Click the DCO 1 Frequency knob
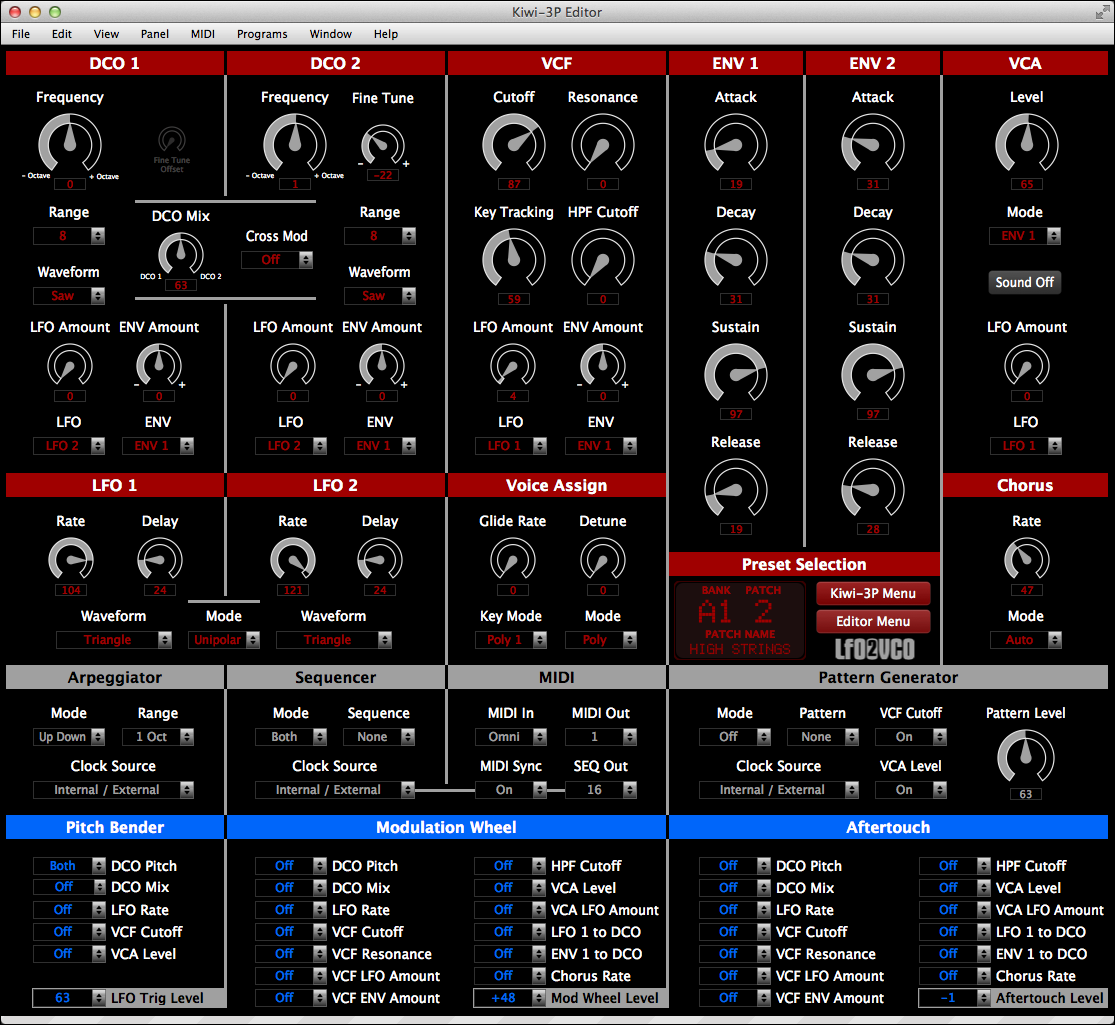The height and width of the screenshot is (1025, 1115). click(69, 143)
